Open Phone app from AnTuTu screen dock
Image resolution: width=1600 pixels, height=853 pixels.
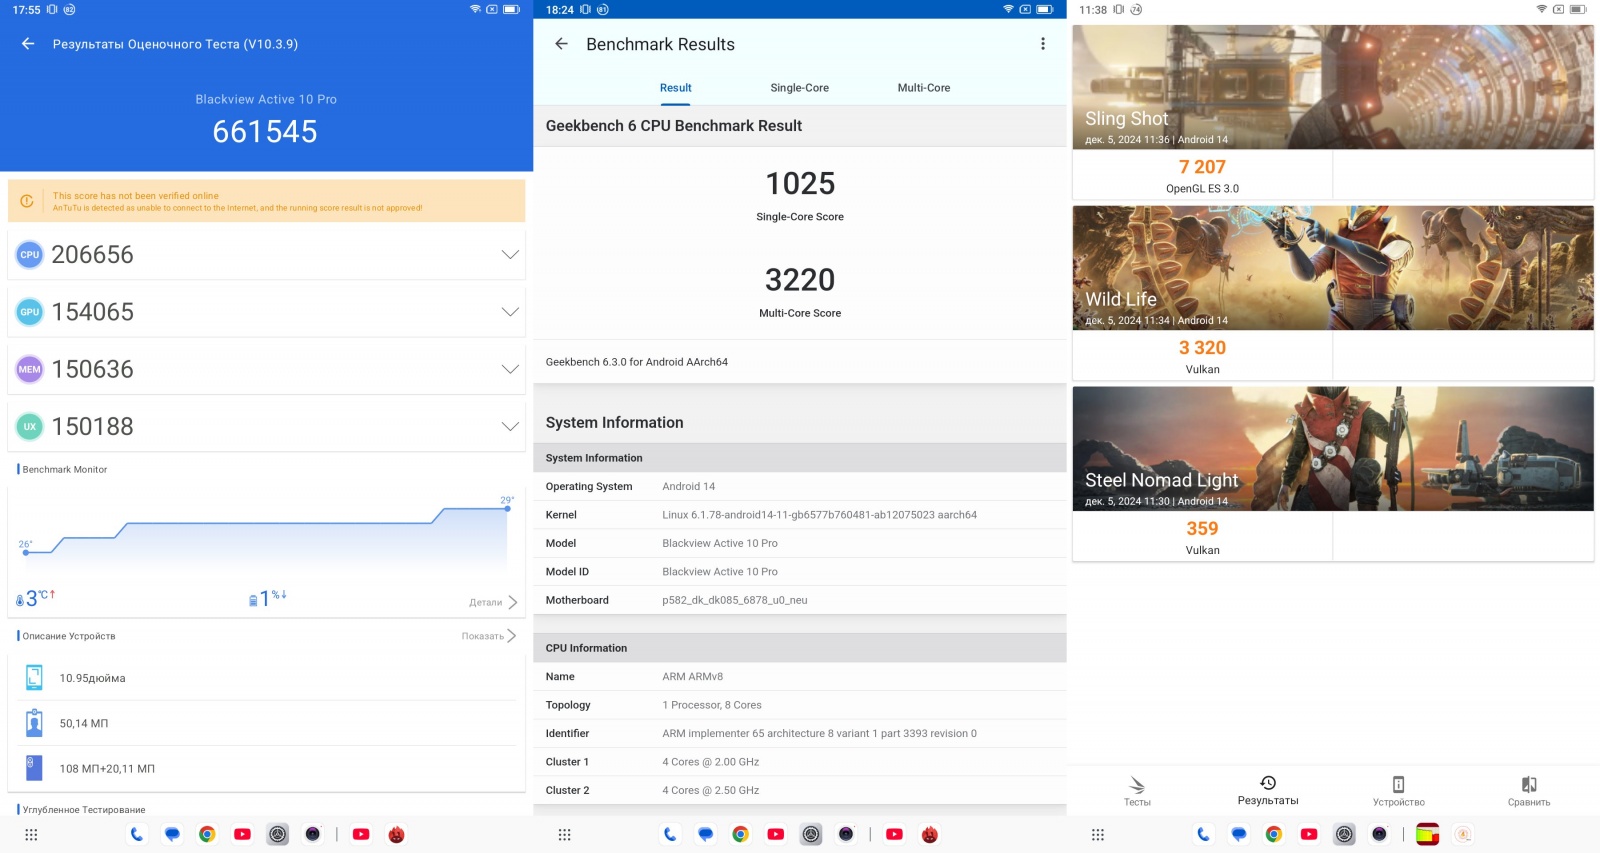137,834
